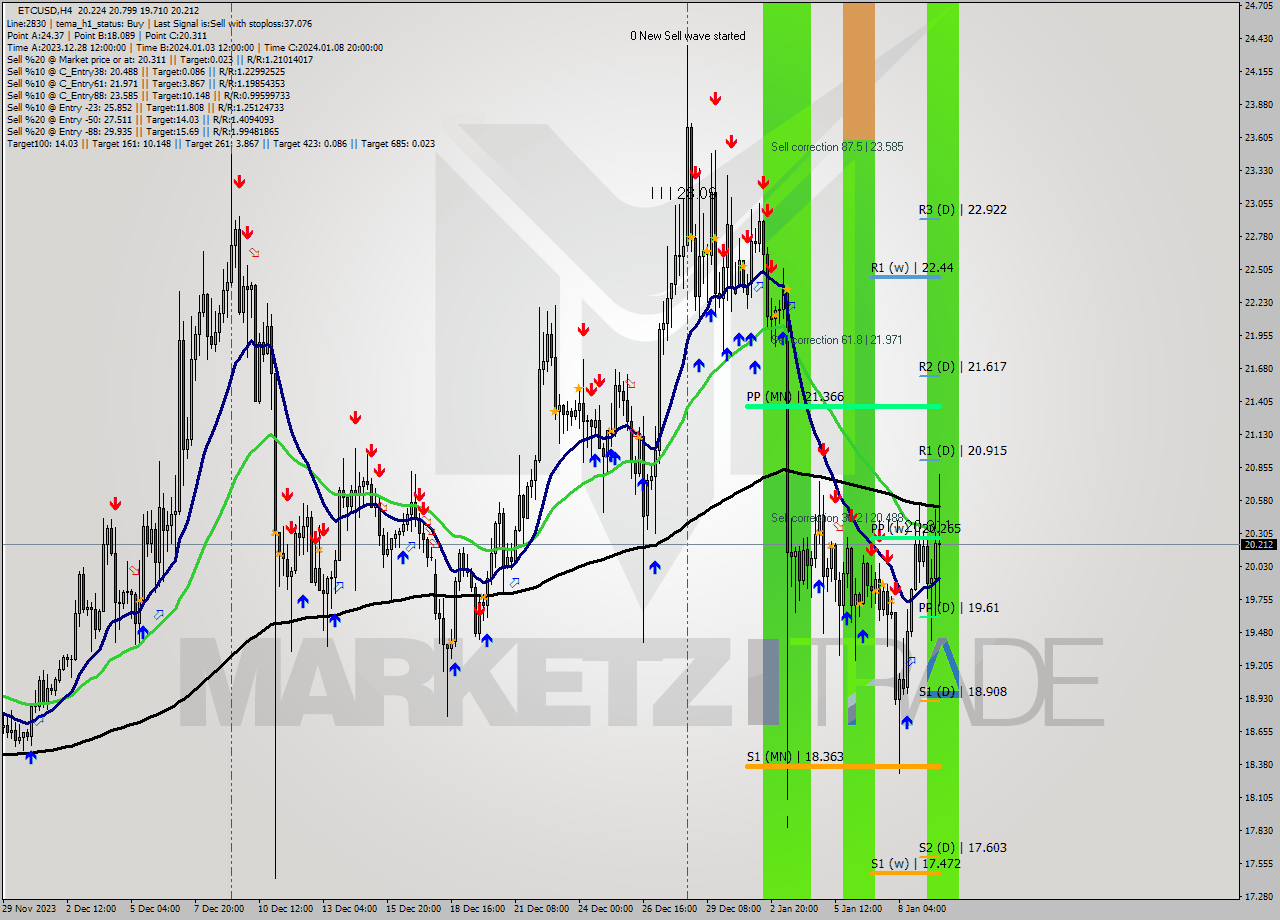Click the 'R3 (D) | 22.922' pivot label

click(x=963, y=210)
